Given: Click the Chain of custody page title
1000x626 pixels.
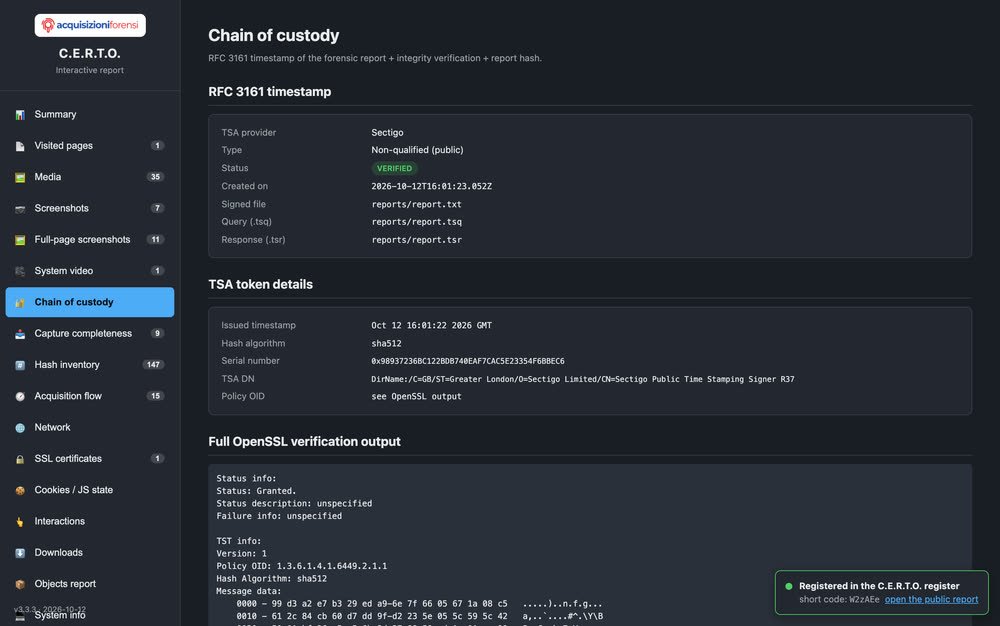Looking at the screenshot, I should (x=274, y=35).
